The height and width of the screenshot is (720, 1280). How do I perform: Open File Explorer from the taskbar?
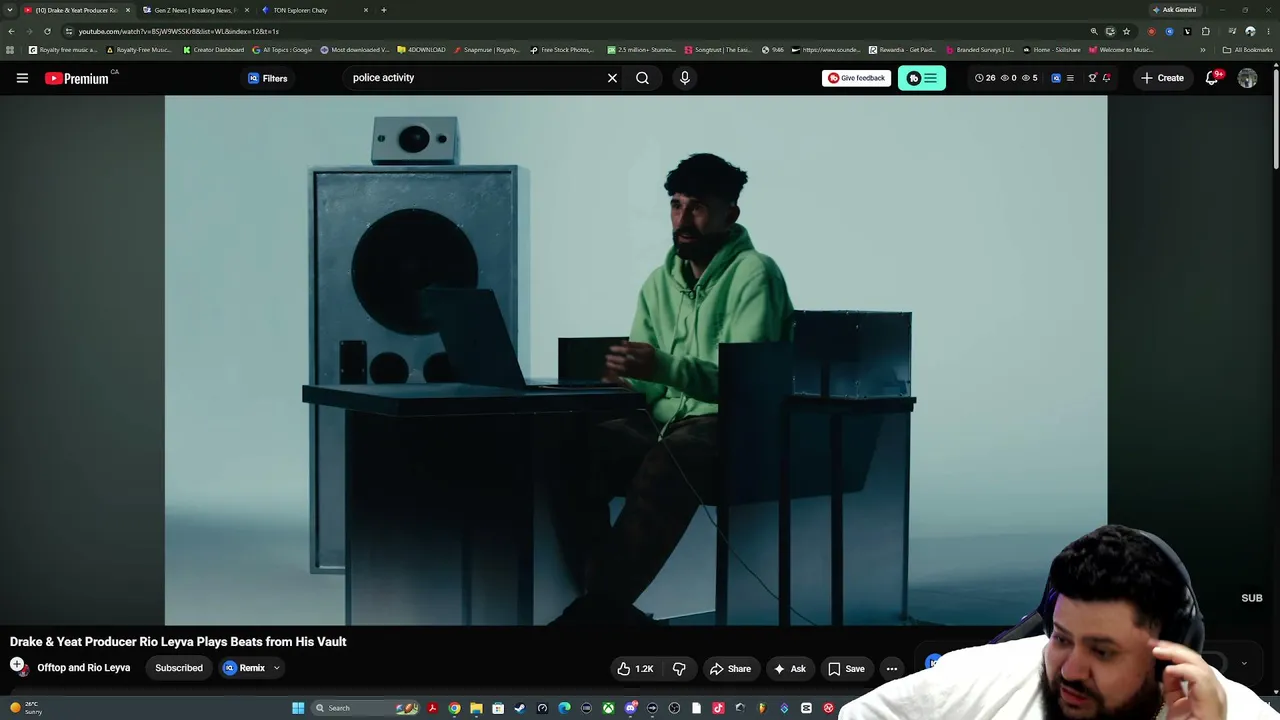(476, 708)
